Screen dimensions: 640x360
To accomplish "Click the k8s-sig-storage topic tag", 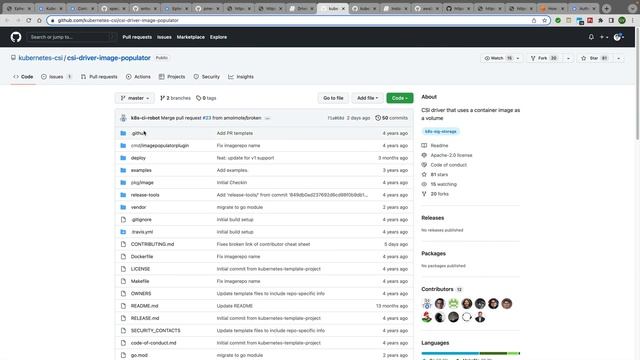I will [x=440, y=131].
